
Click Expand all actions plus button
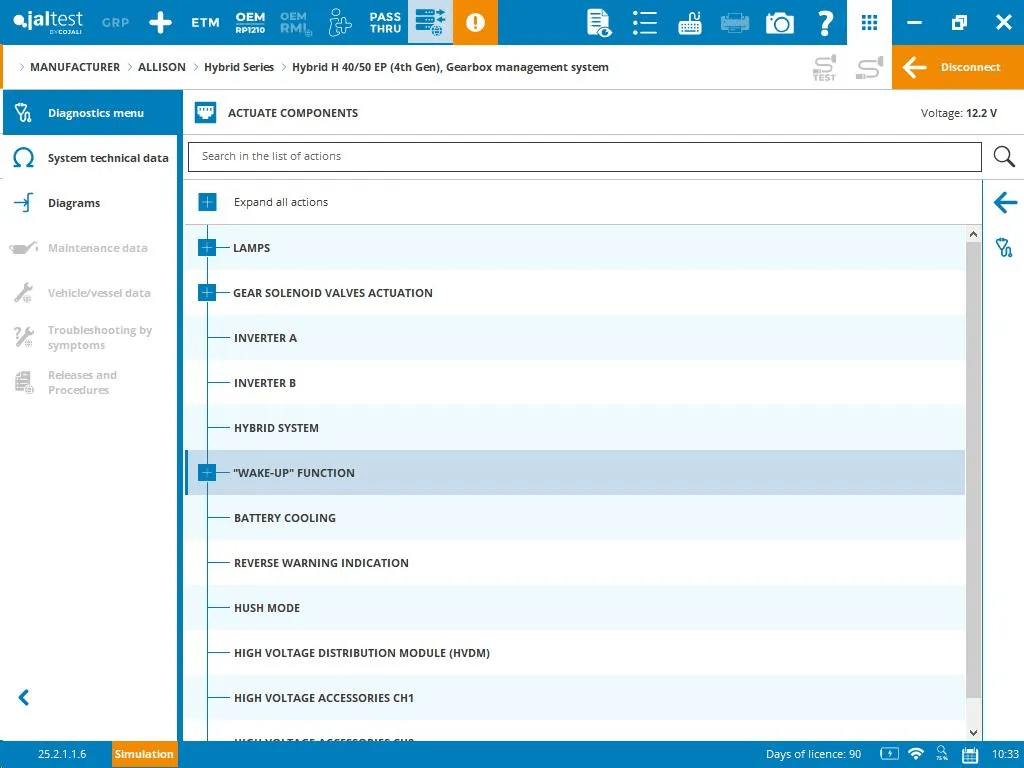[207, 202]
